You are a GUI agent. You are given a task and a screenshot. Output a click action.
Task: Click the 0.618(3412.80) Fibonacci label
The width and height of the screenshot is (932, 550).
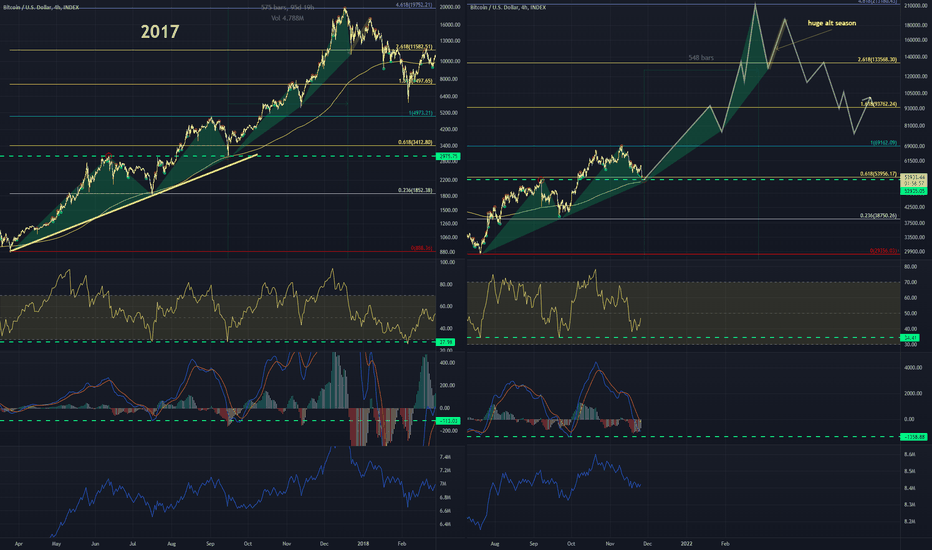point(415,143)
